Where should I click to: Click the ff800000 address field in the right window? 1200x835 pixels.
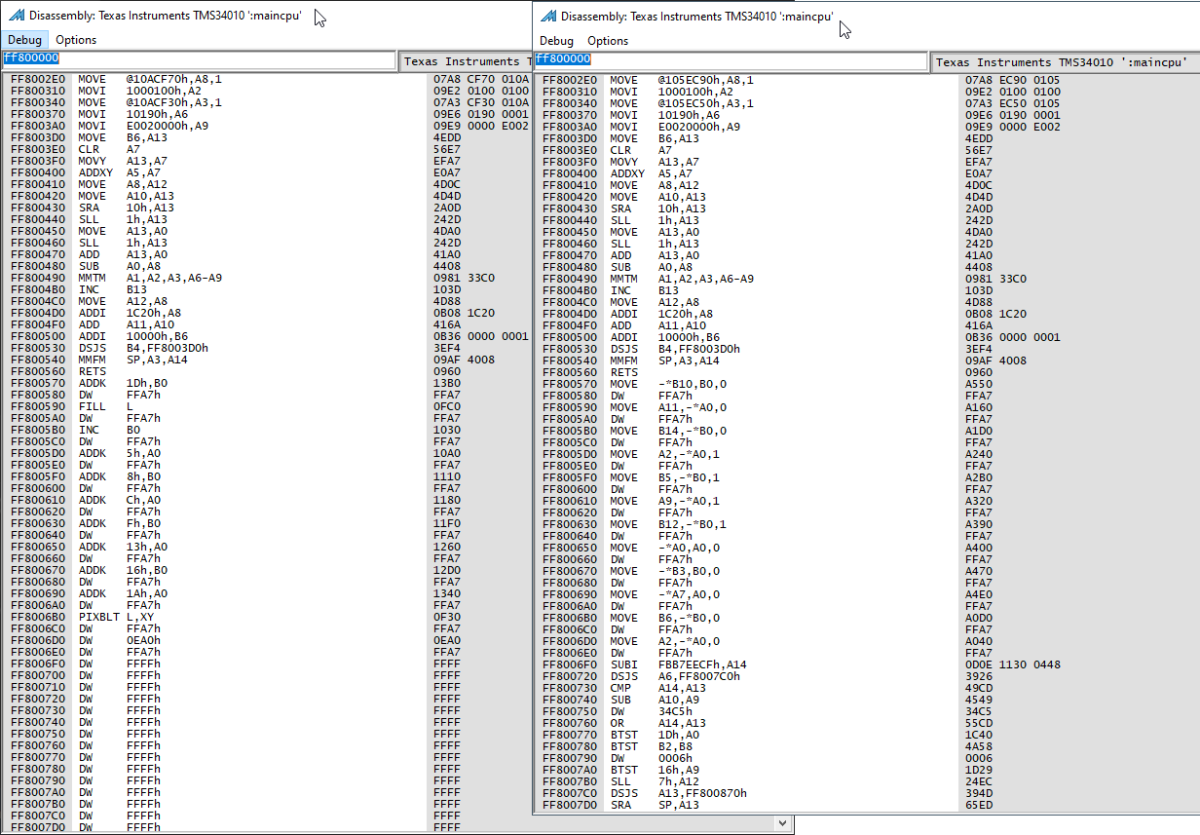730,61
